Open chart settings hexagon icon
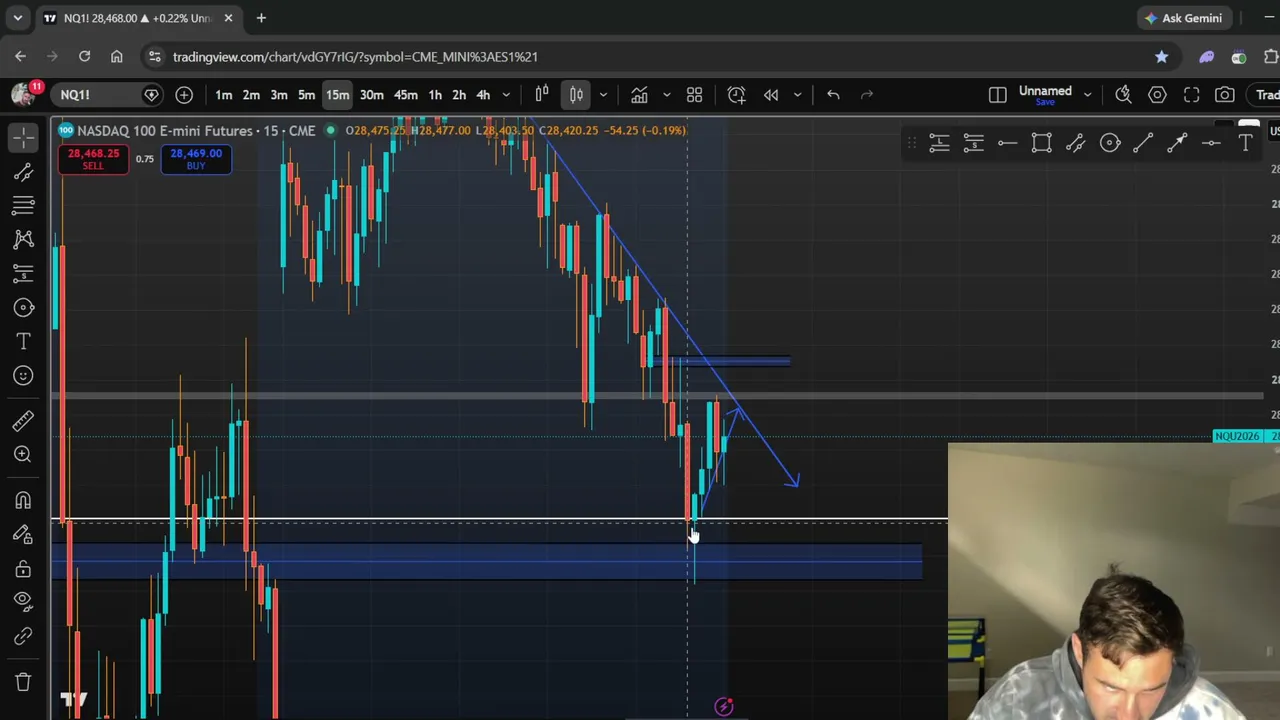This screenshot has width=1280, height=720. tap(1158, 95)
